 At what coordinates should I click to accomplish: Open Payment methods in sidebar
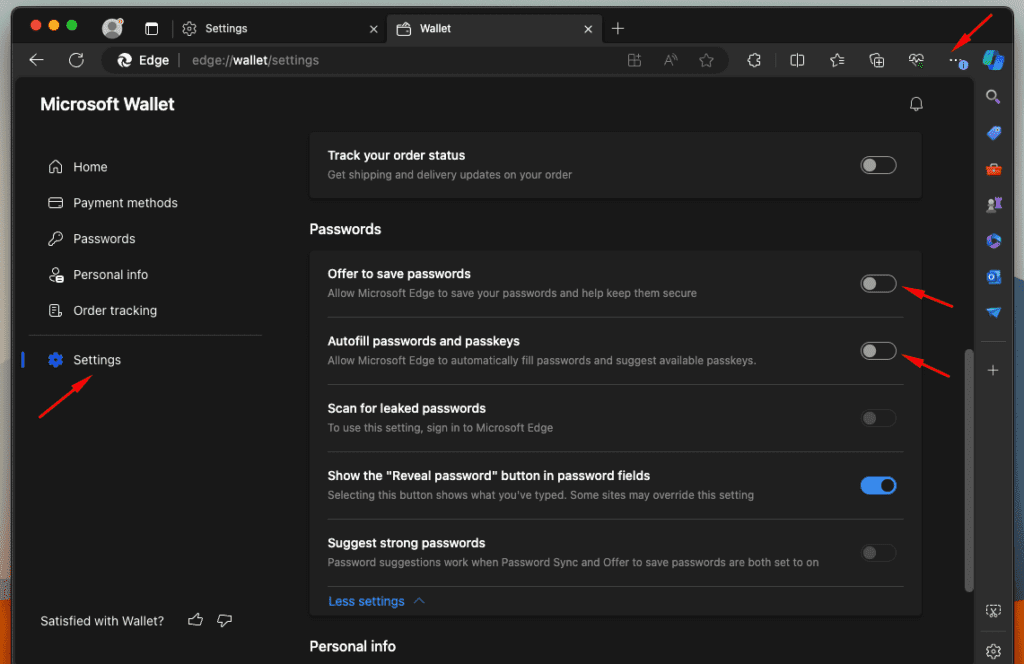pyautogui.click(x=125, y=203)
